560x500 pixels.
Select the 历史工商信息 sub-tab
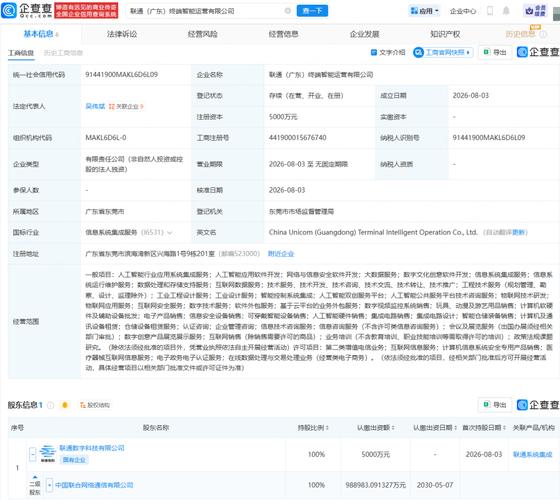click(63, 53)
